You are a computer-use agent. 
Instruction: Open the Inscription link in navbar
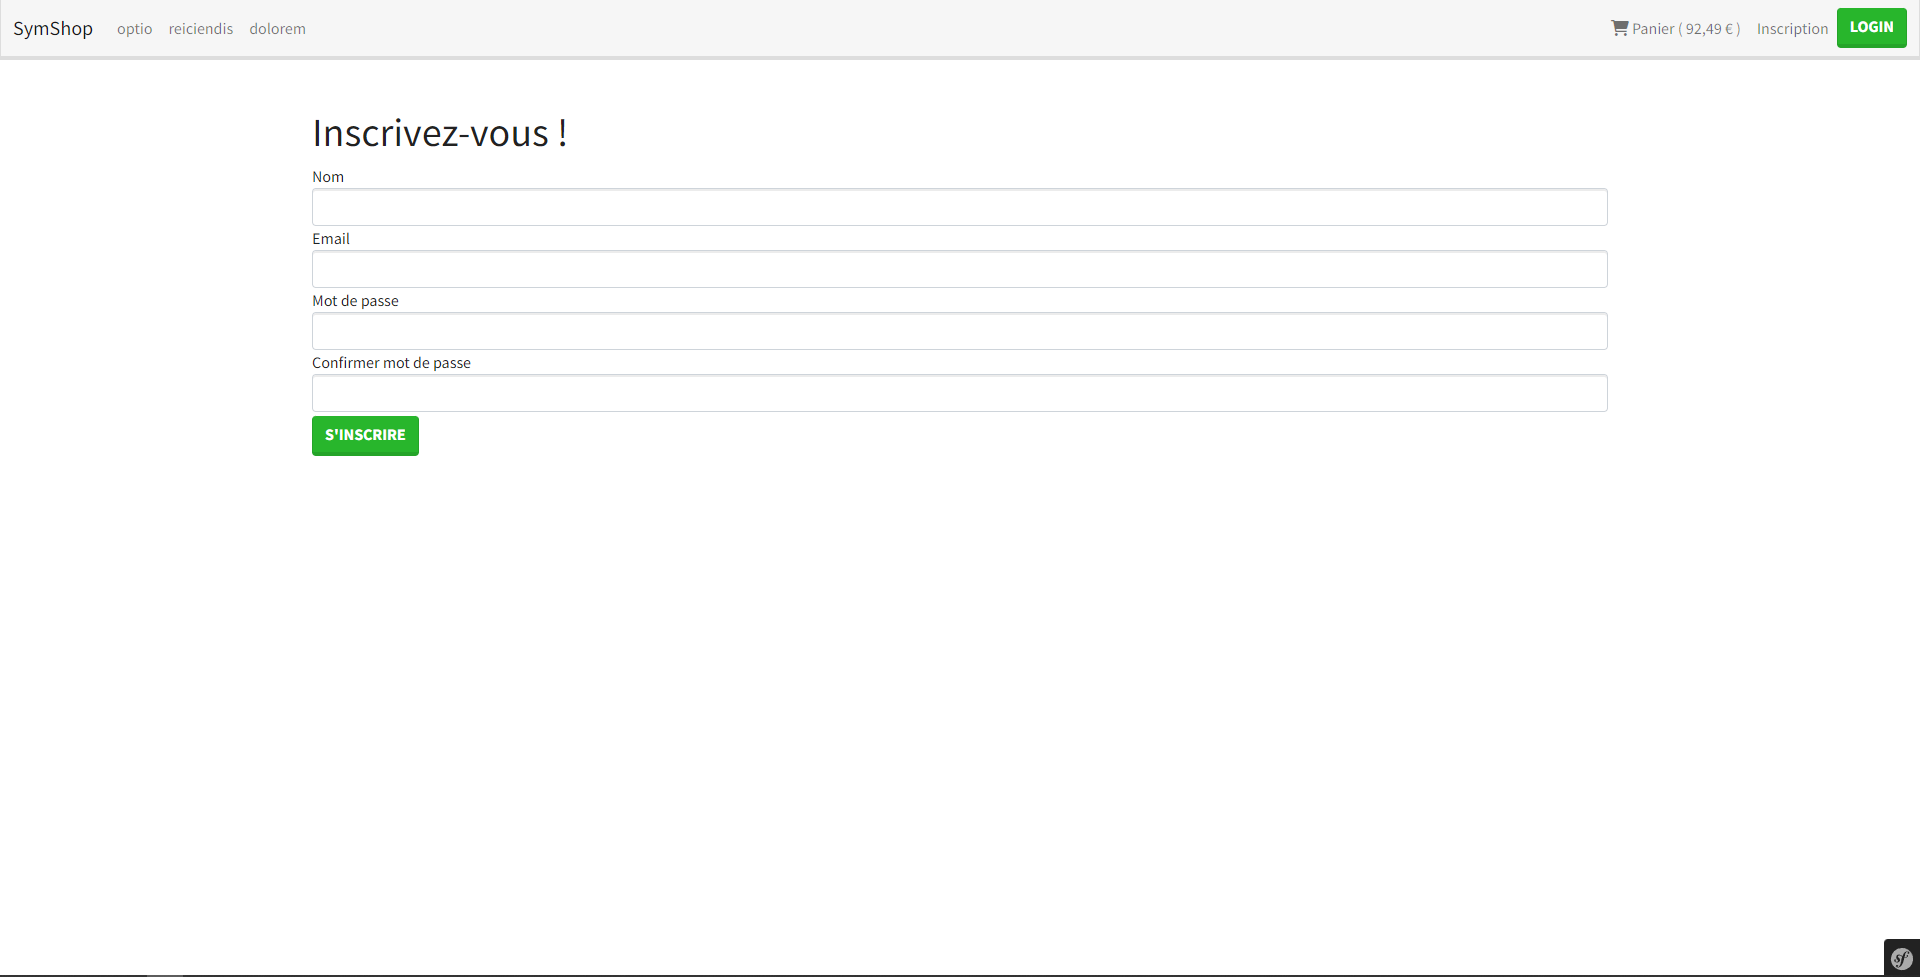pos(1792,29)
